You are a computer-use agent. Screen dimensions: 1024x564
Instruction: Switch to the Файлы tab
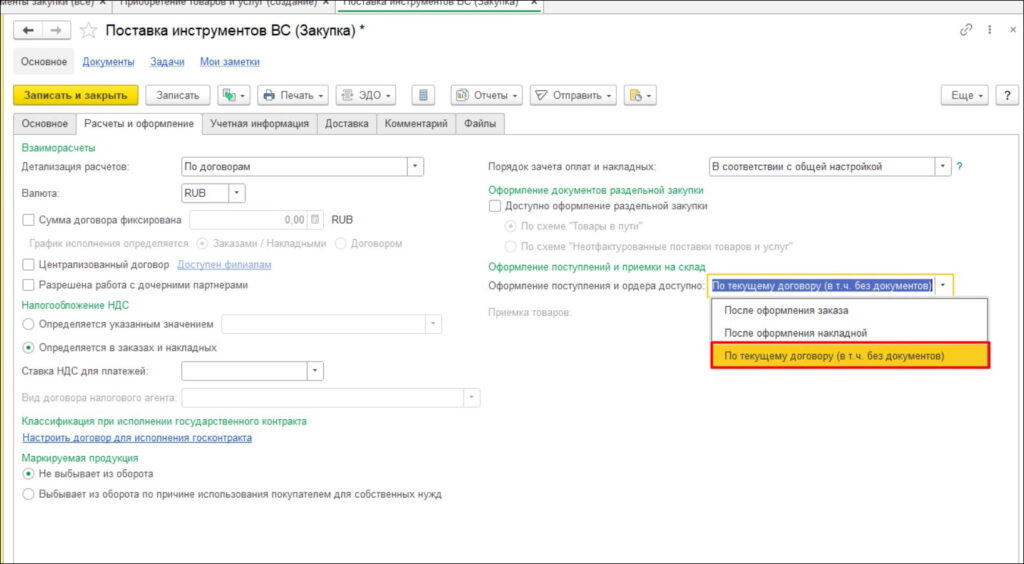click(x=480, y=123)
